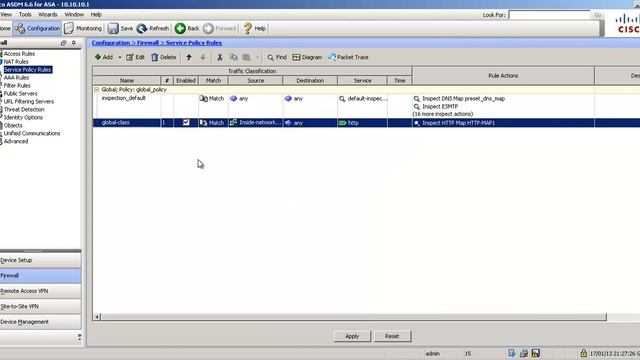Click the Inspect HTTP Map HTTP-MAP1 action
Screen dimensions: 640x360
[458, 123]
